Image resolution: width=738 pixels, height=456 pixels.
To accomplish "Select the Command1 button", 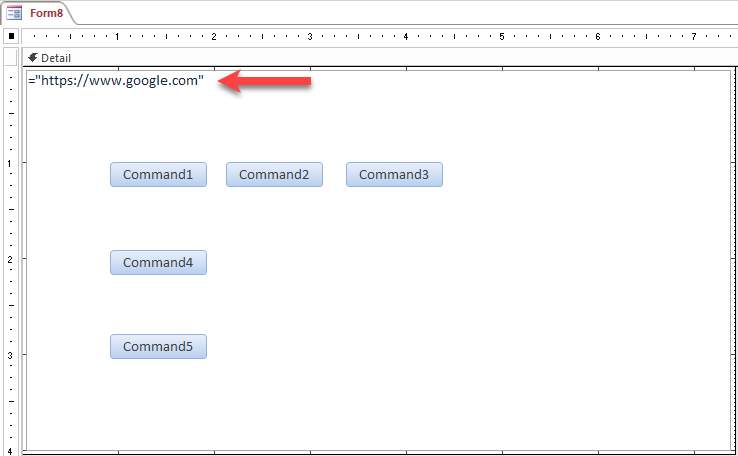I will coord(158,175).
